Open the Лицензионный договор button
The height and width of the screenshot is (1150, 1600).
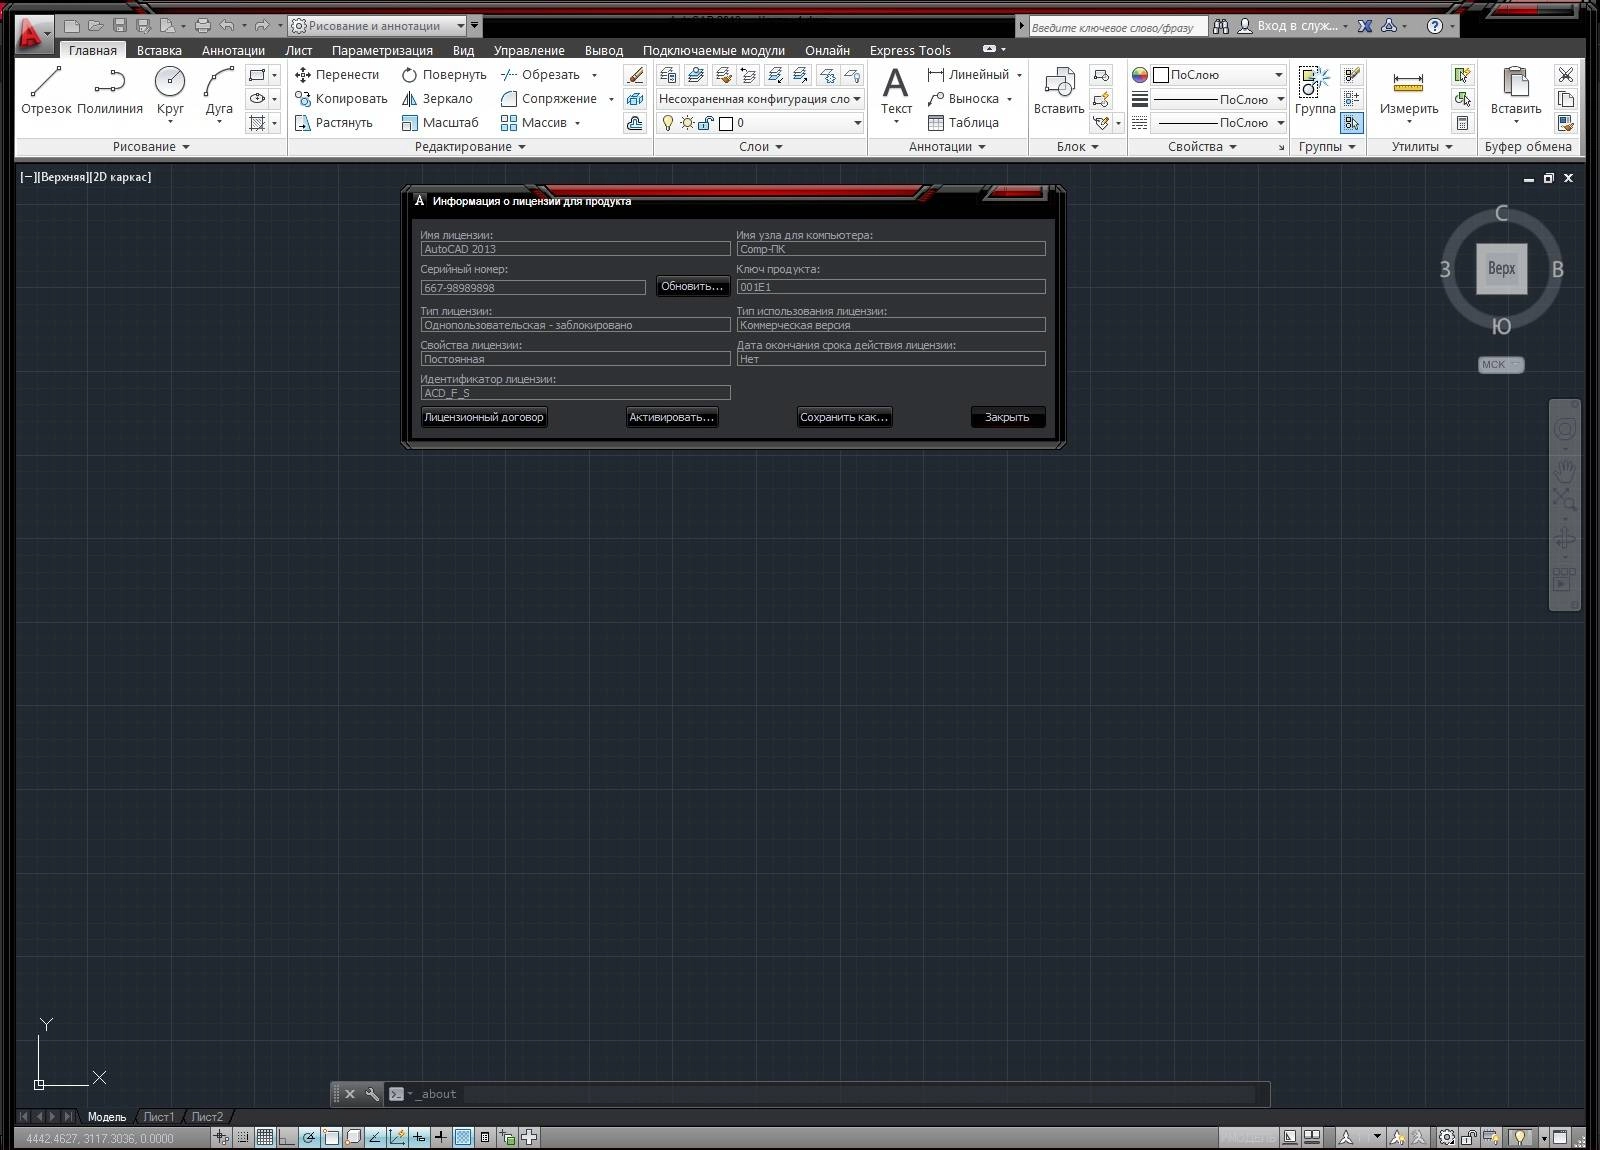484,418
